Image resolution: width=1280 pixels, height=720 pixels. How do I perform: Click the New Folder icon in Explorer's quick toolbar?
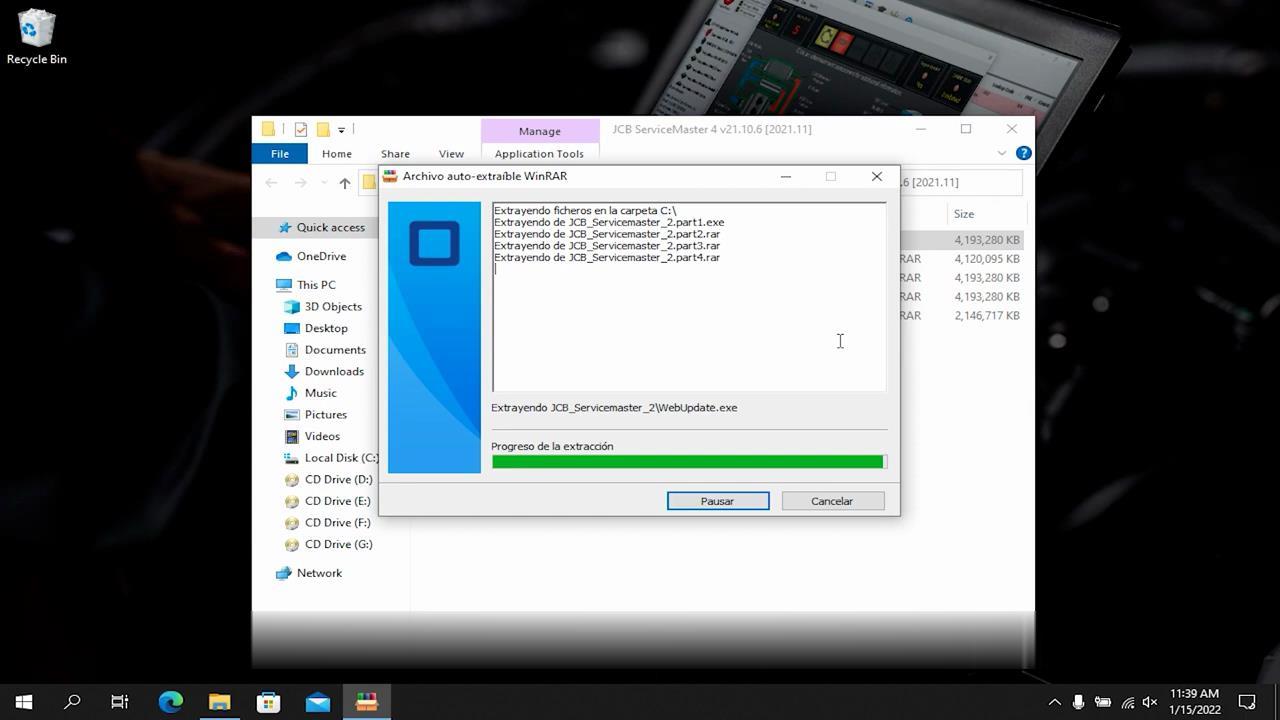tap(323, 129)
